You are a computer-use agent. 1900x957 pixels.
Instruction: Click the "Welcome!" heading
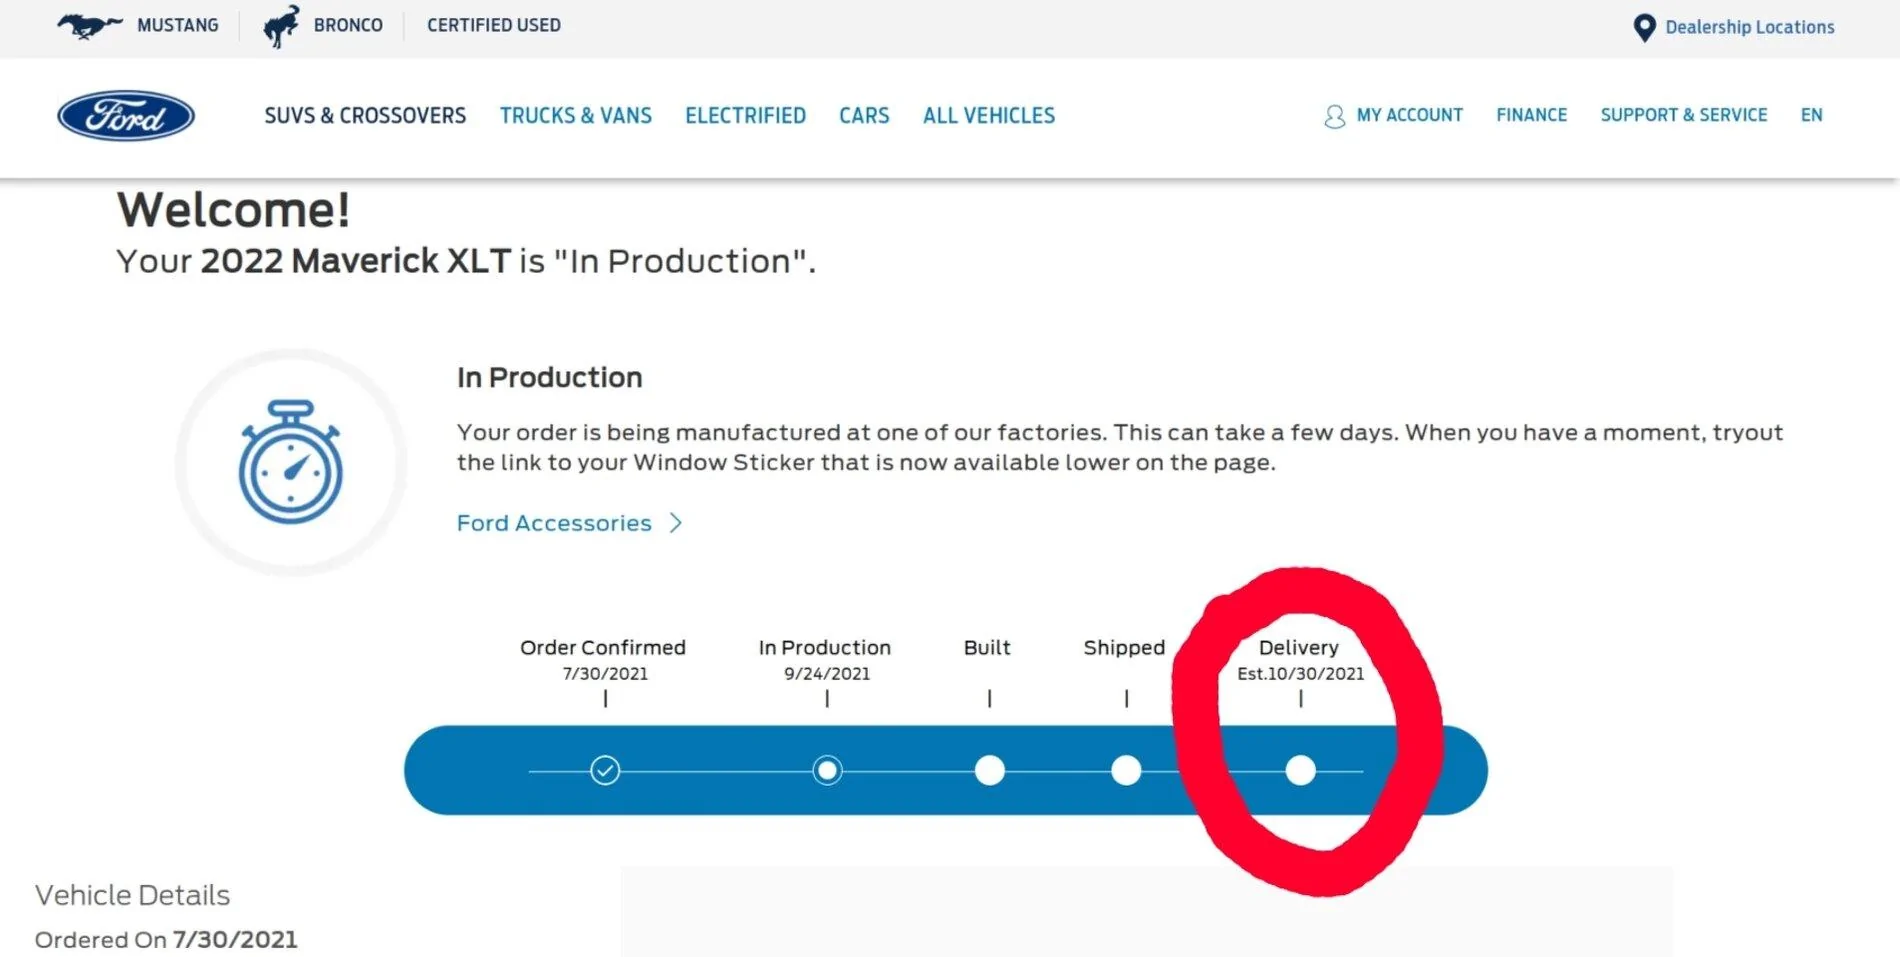(x=234, y=209)
